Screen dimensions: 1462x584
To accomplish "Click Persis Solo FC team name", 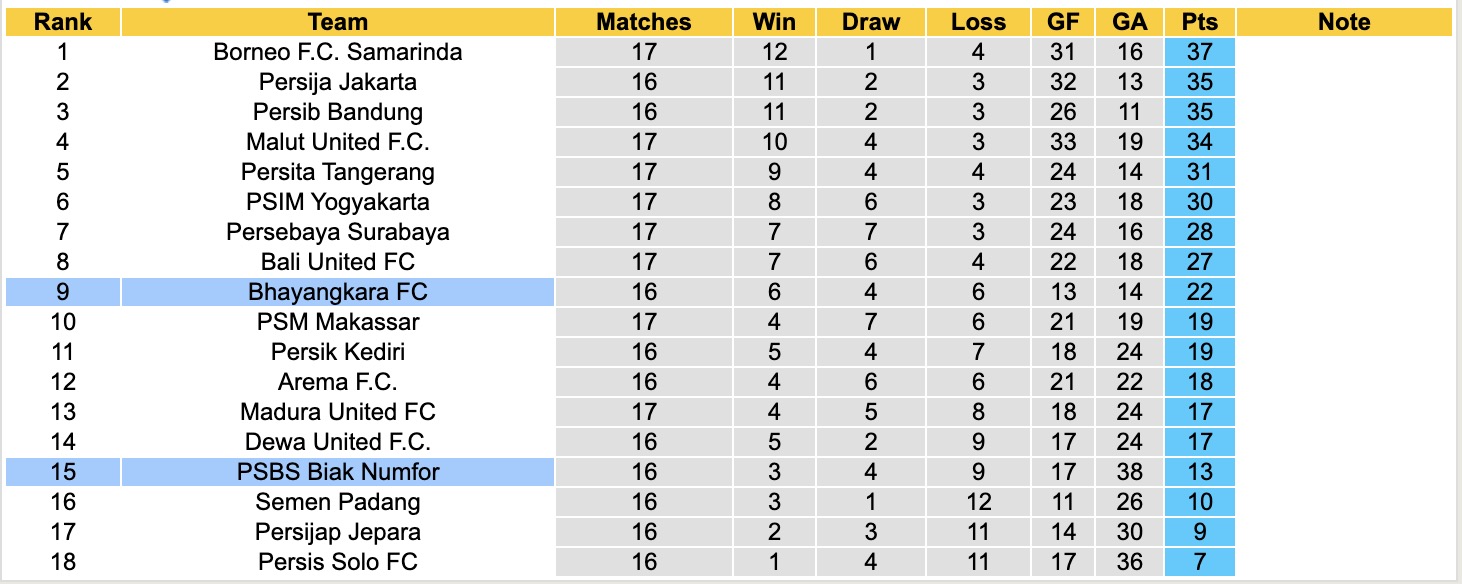I will 338,562.
